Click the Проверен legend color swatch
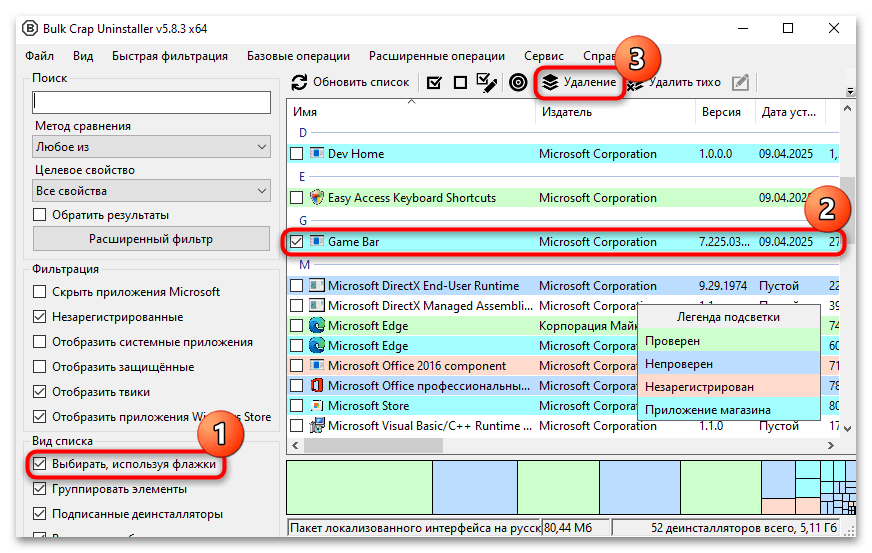Screen dimensions: 872x553 coord(729,340)
